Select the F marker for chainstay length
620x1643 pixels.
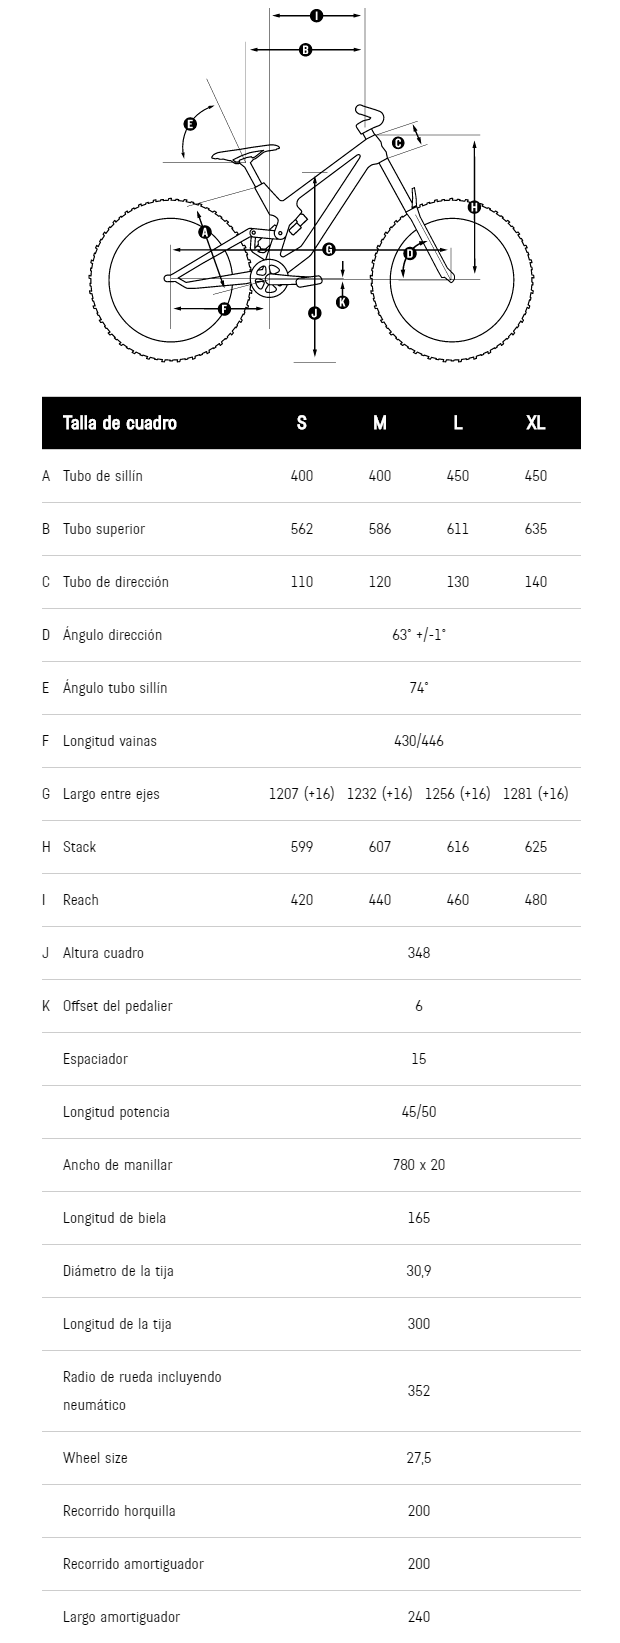[224, 309]
